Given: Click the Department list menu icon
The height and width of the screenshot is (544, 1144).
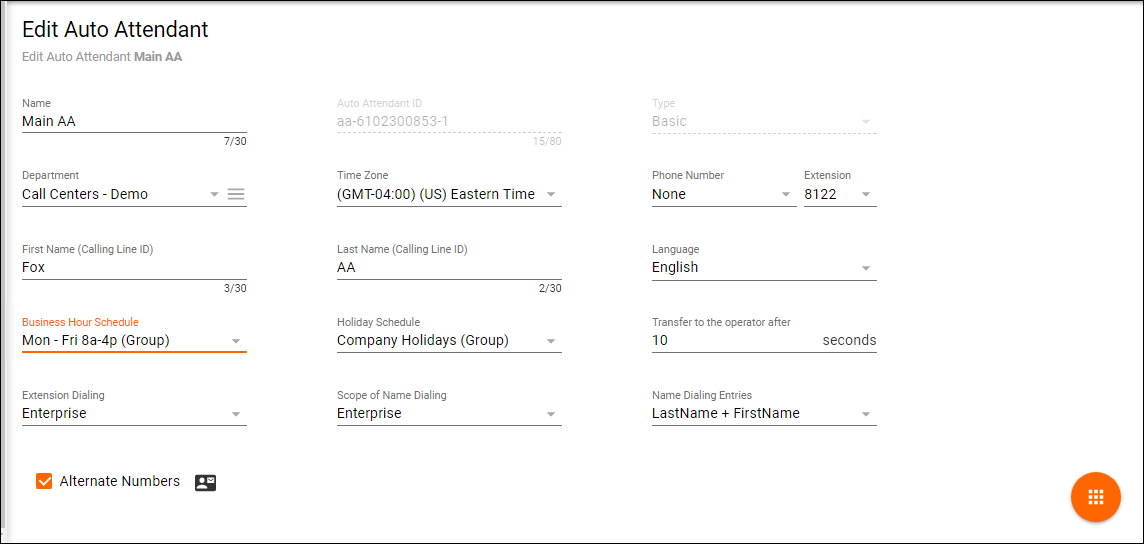Looking at the screenshot, I should 236,194.
